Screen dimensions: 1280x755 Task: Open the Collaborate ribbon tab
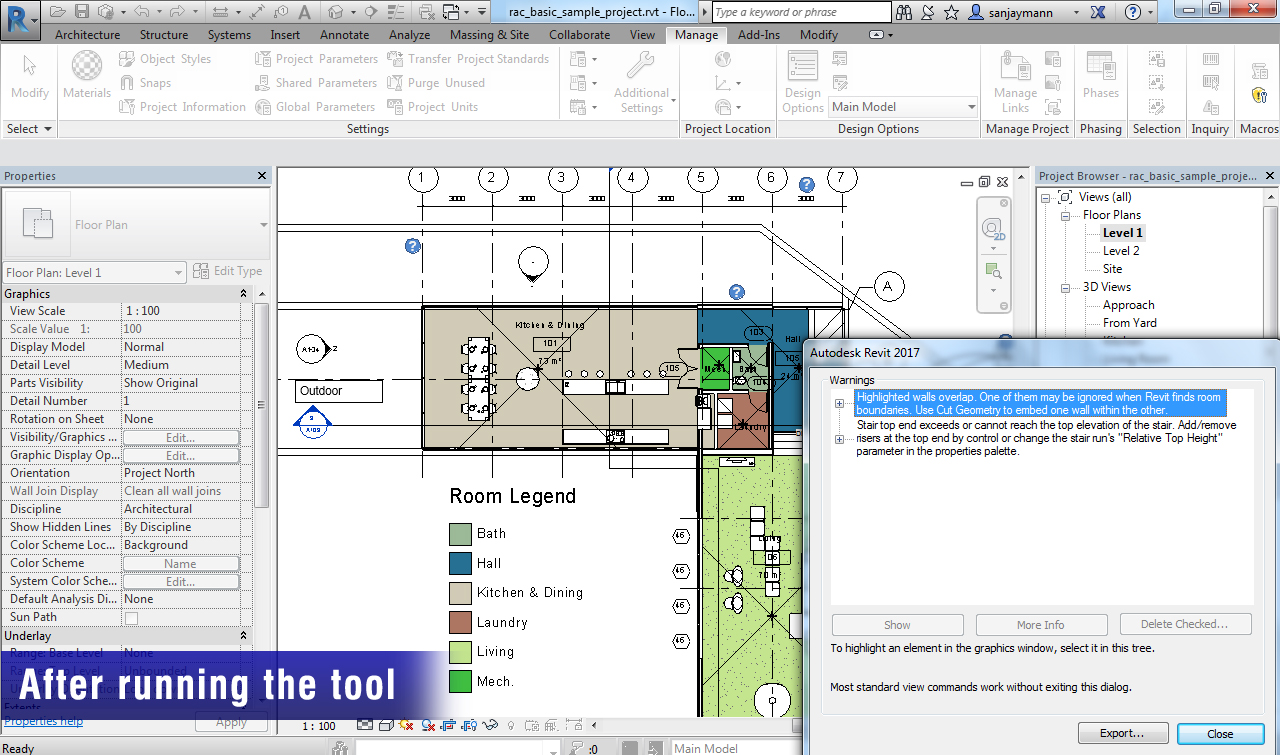[579, 35]
